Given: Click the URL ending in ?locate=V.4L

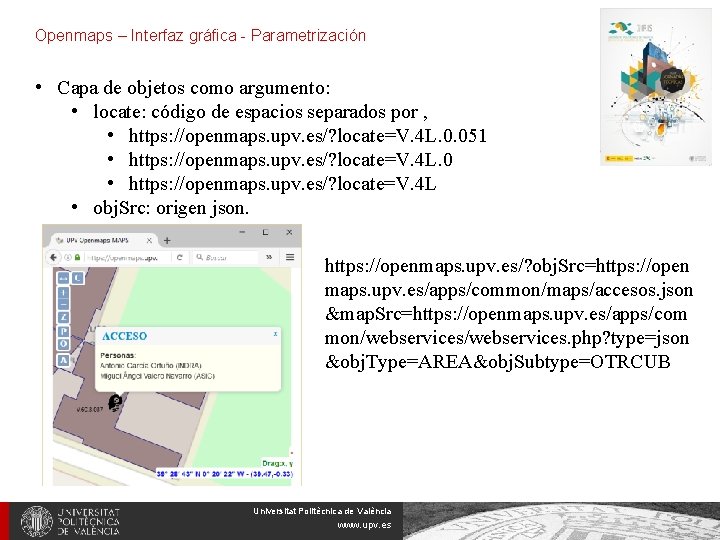Looking at the screenshot, I should [x=282, y=184].
